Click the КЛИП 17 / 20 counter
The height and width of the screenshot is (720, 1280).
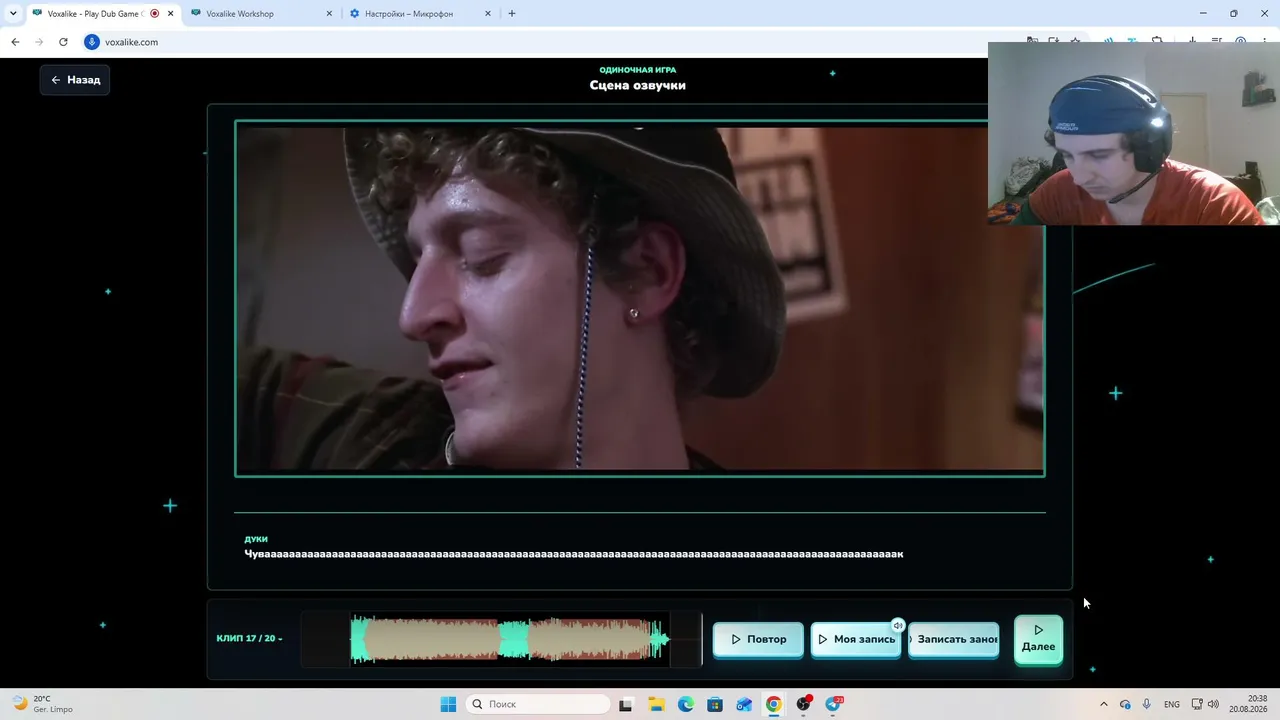[x=249, y=638]
